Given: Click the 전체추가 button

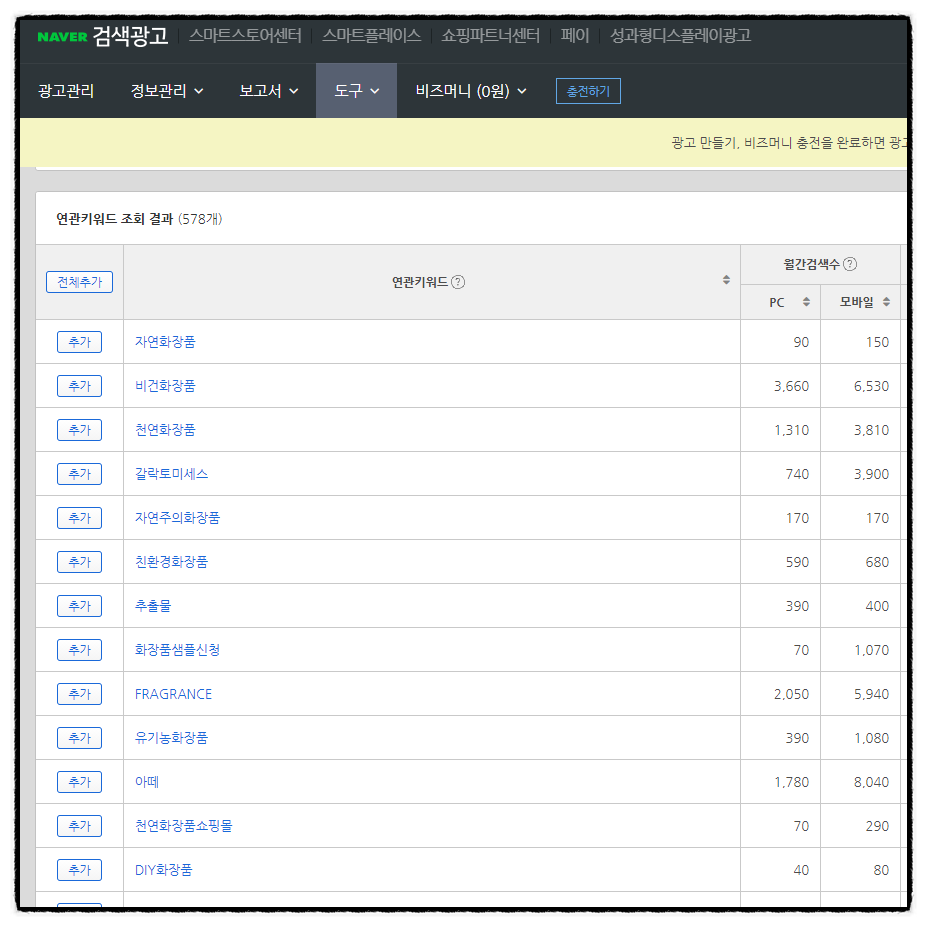Looking at the screenshot, I should tap(79, 282).
